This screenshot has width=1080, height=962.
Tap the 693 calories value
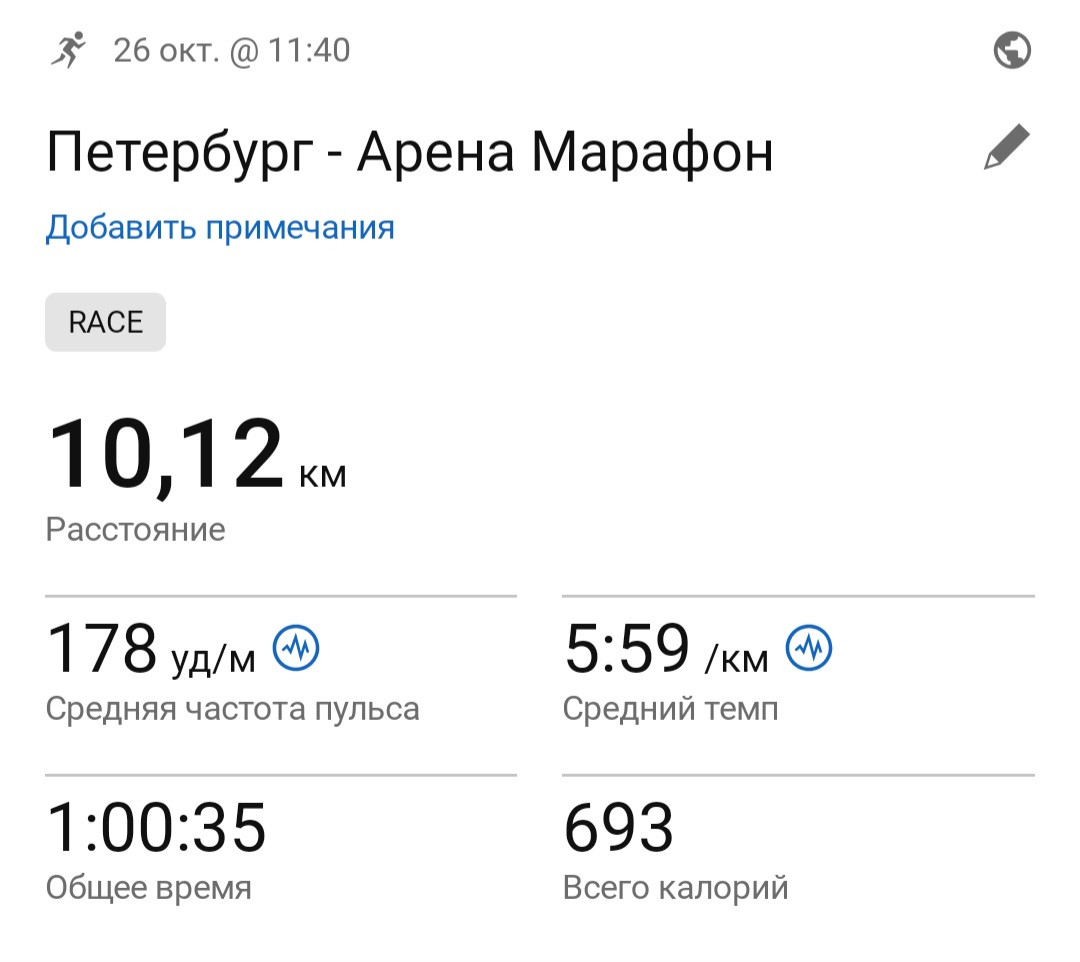[x=619, y=827]
